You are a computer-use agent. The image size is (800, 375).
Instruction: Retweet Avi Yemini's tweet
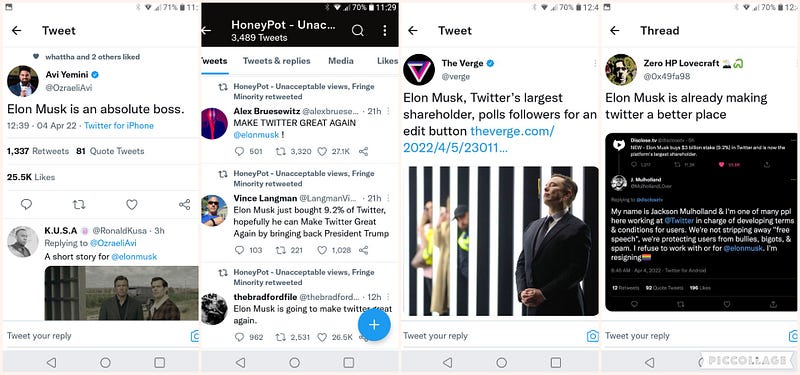click(x=79, y=205)
